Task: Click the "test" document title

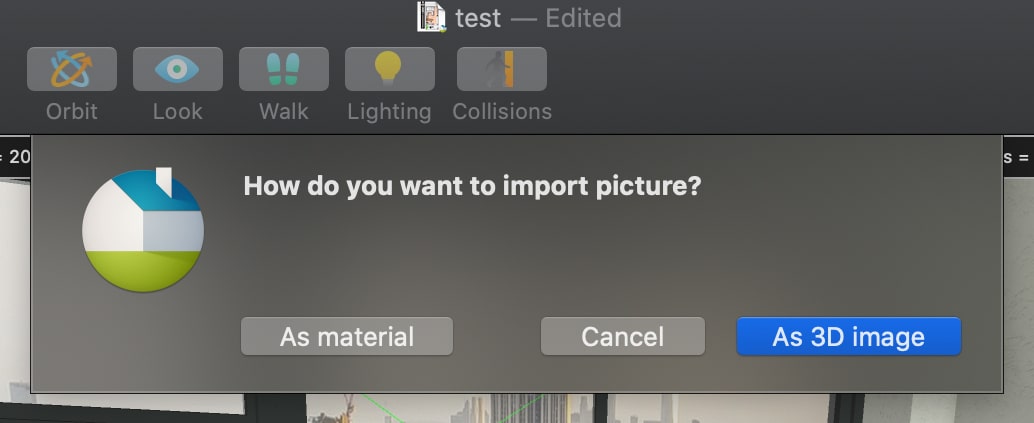Action: 478,18
